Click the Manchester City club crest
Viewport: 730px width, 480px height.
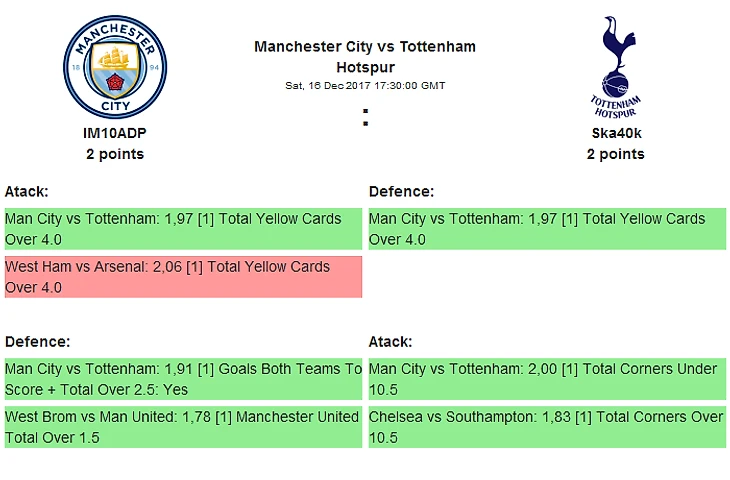[x=115, y=67]
